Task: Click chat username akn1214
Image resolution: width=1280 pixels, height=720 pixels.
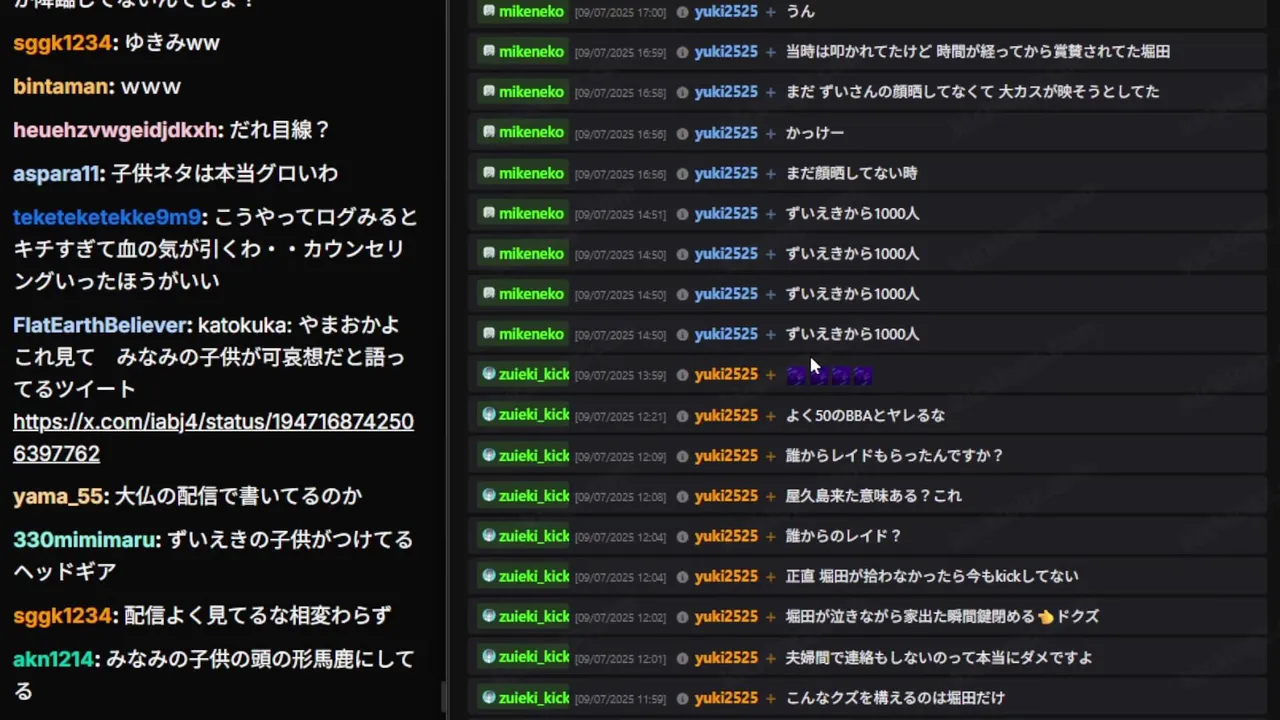Action: [x=54, y=660]
